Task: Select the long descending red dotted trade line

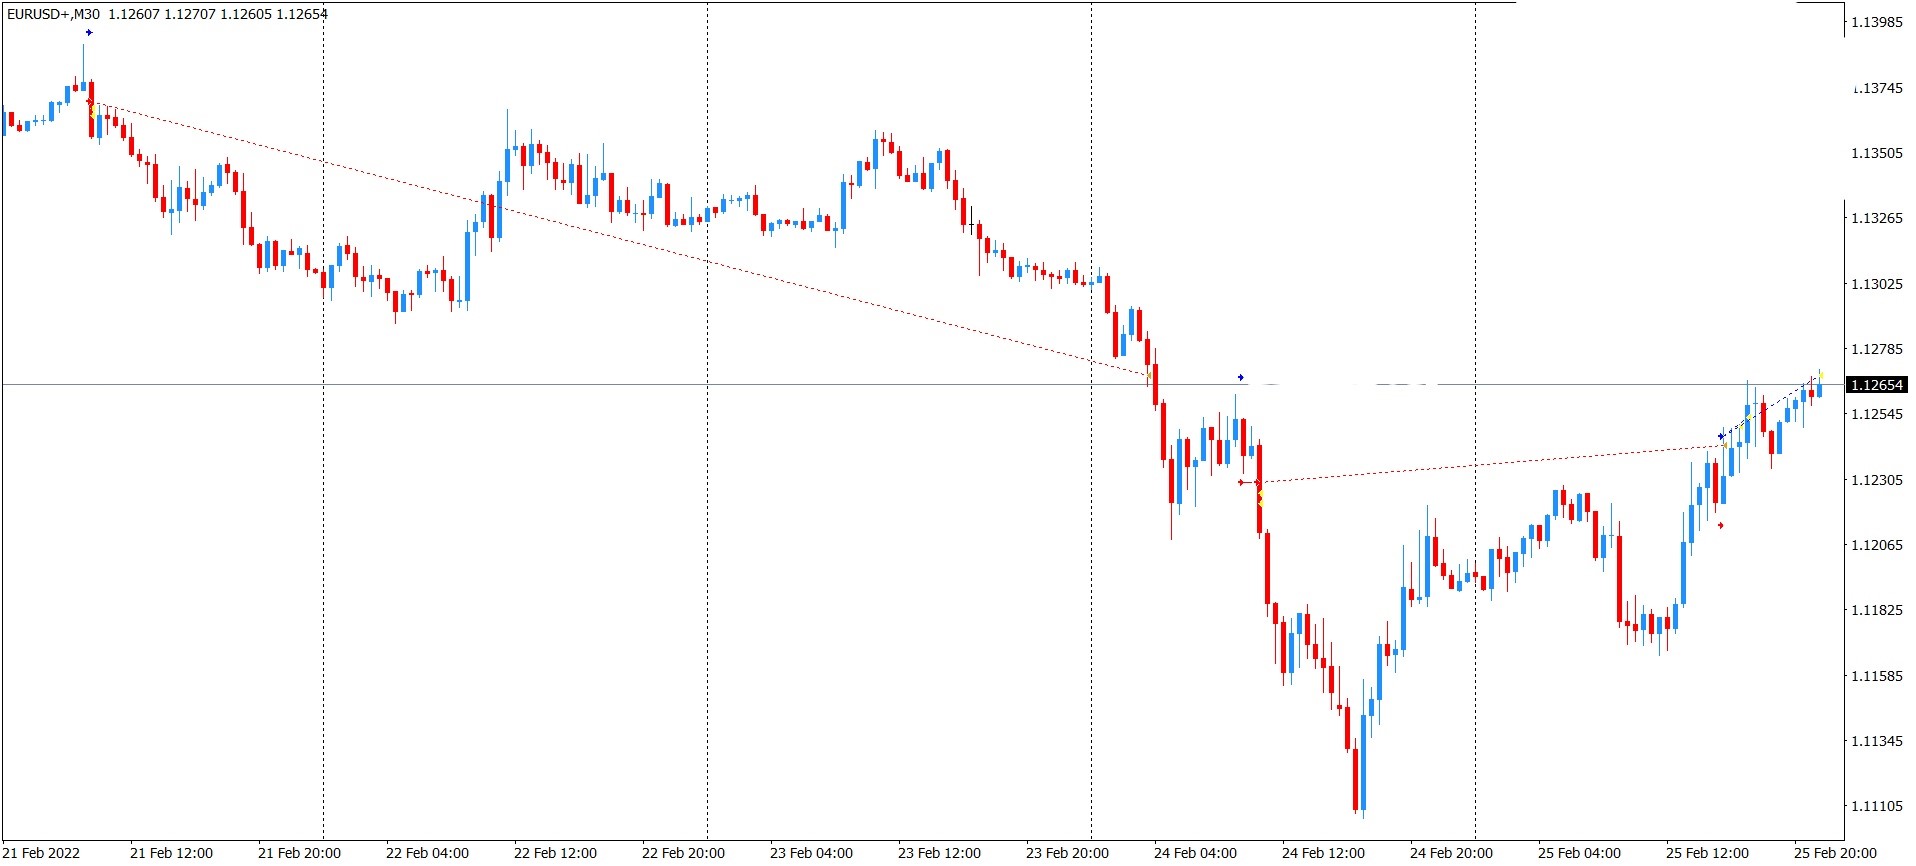Action: coord(620,238)
